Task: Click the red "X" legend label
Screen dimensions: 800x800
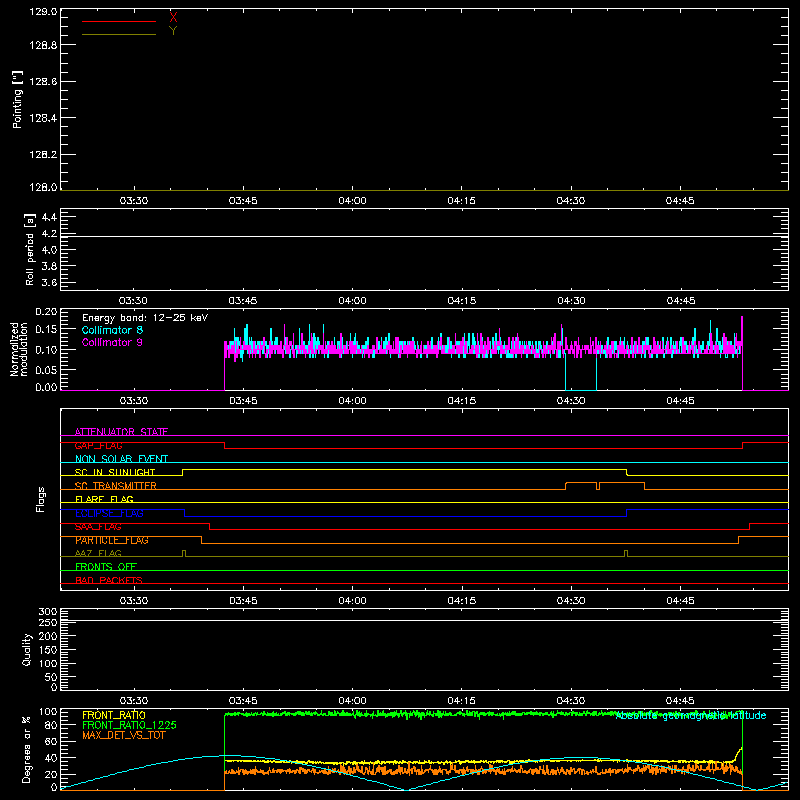Action: [173, 18]
